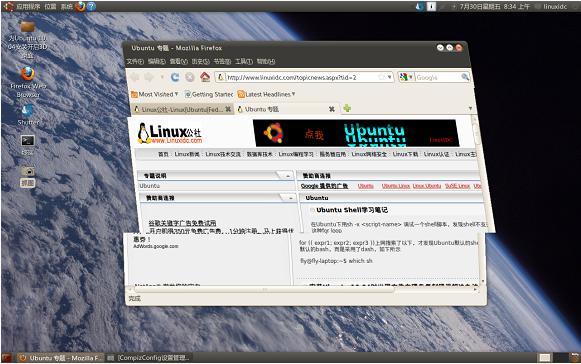Open a new tab with the green plus
581x364 pixels.
[x=347, y=109]
